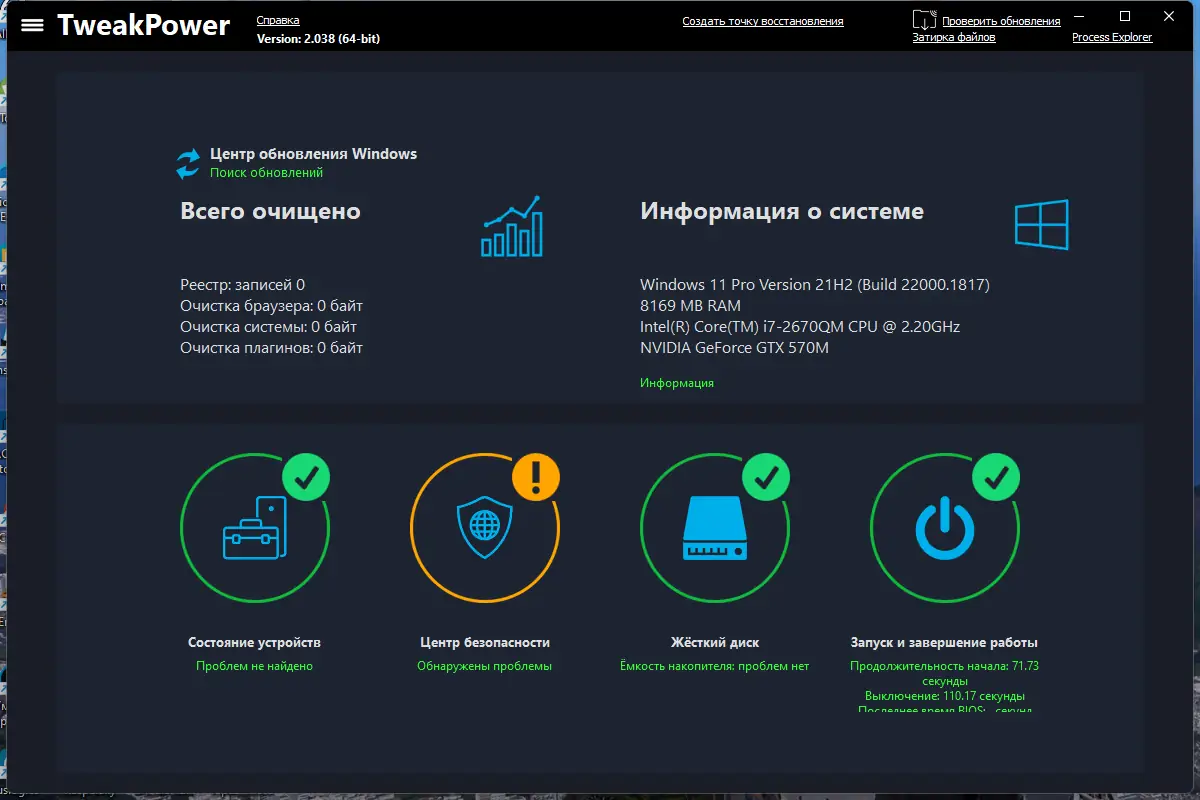Click the Запуск и завершение работы label
Image resolution: width=1200 pixels, height=800 pixels.
(944, 643)
